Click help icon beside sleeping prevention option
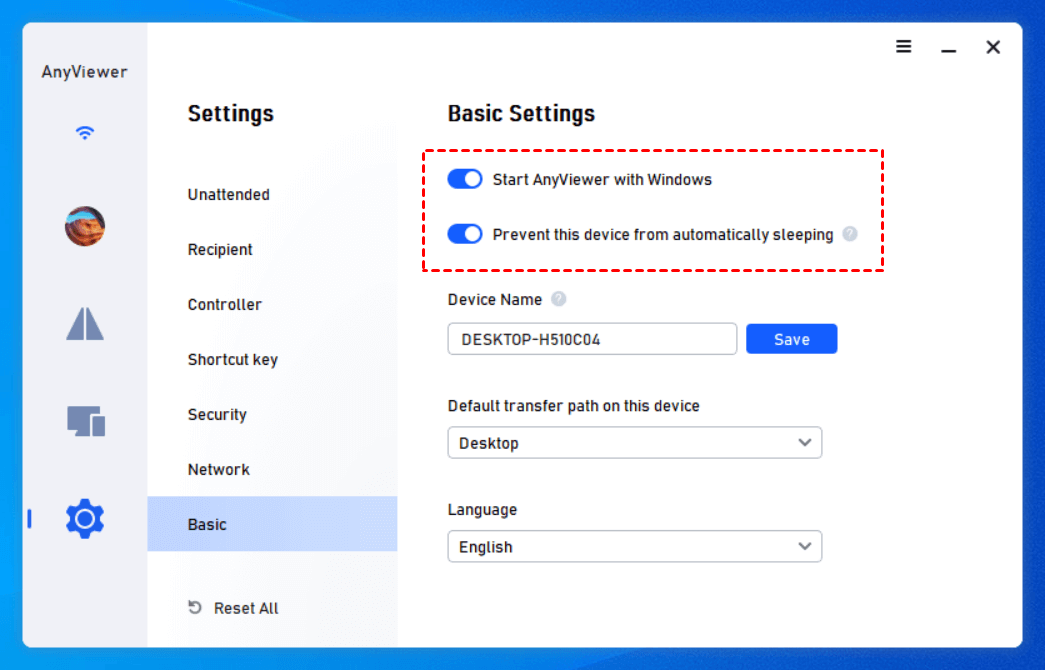Screen dimensions: 1045x670 pos(850,233)
